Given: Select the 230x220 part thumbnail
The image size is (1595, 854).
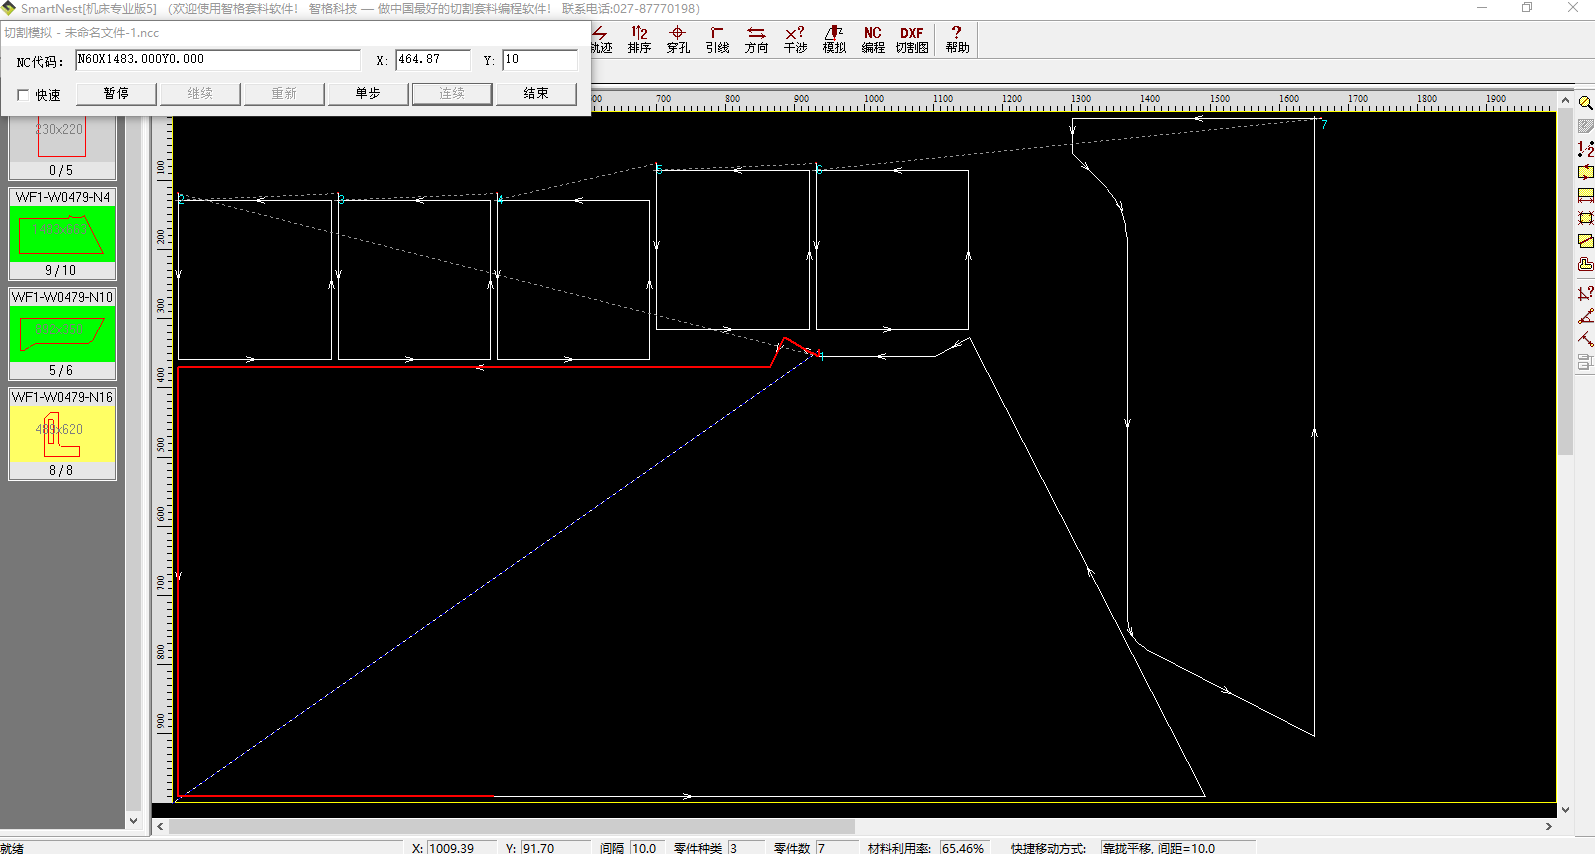Looking at the screenshot, I should click(62, 148).
